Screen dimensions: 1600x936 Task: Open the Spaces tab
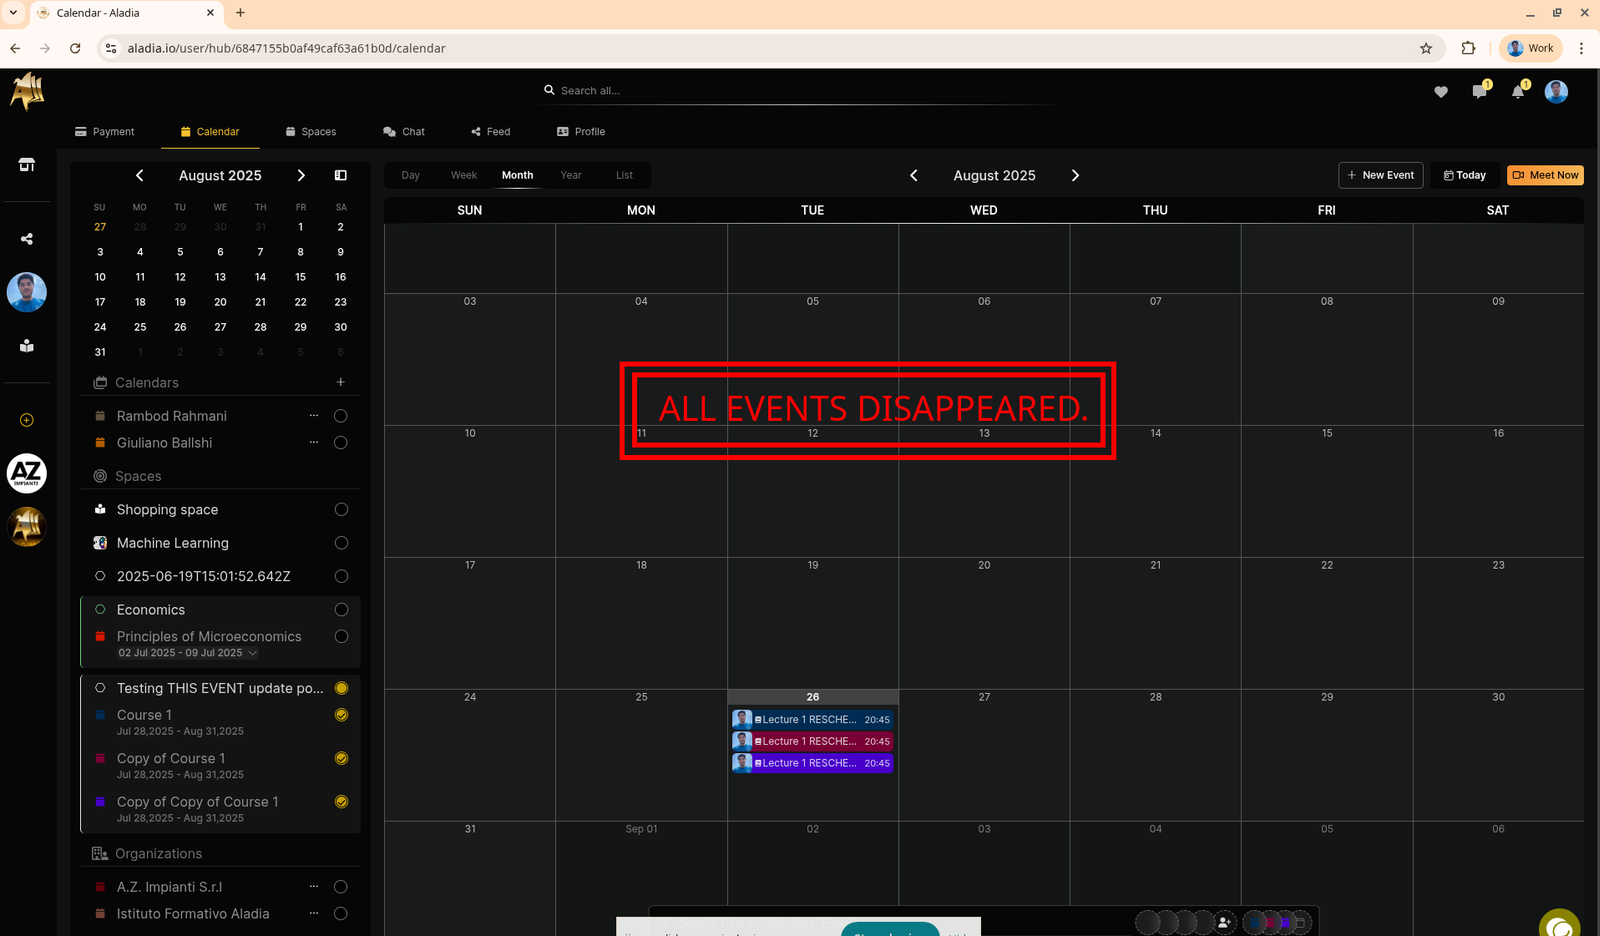coord(311,132)
